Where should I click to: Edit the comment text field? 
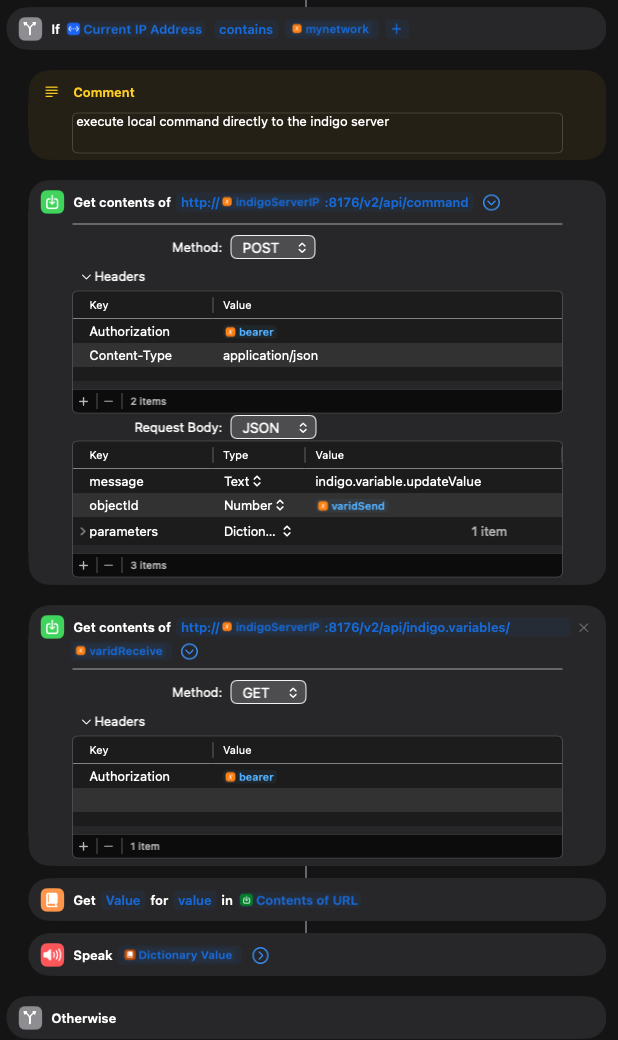[x=317, y=133]
